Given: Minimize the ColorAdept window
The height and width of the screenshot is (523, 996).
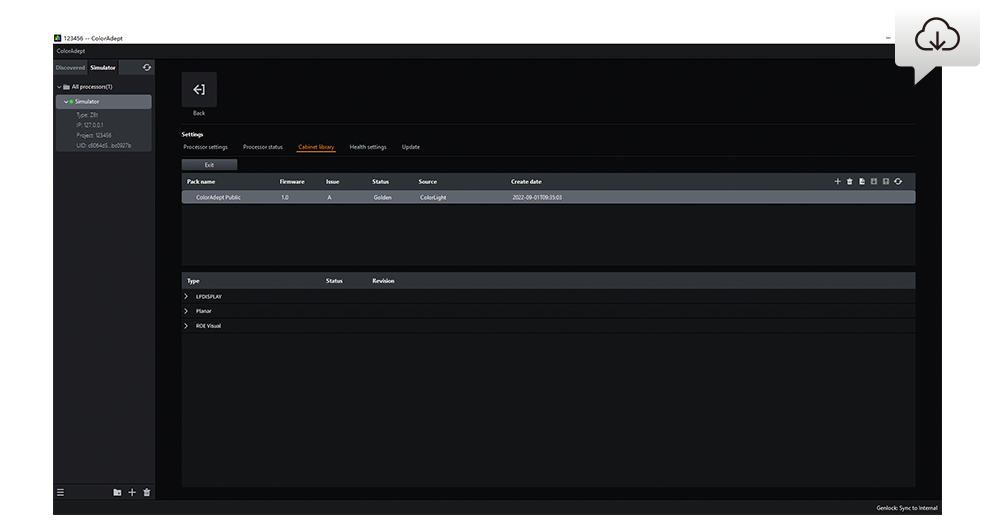Looking at the screenshot, I should 888,38.
